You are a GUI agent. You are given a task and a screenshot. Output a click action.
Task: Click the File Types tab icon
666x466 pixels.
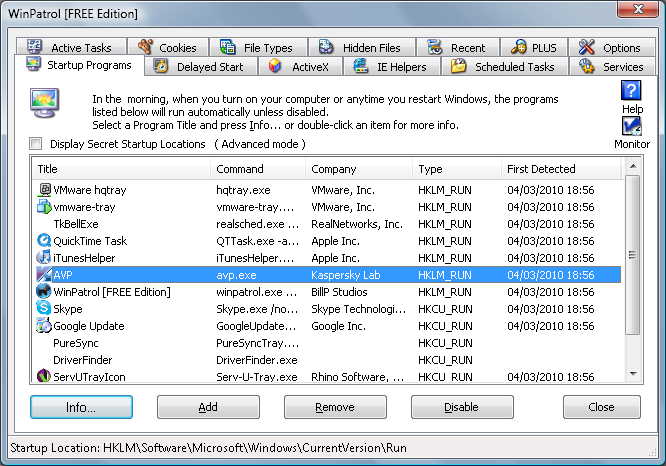(x=228, y=47)
